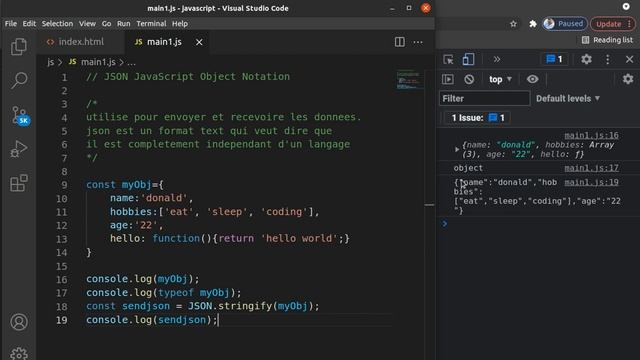Open the View menu

coord(87,24)
